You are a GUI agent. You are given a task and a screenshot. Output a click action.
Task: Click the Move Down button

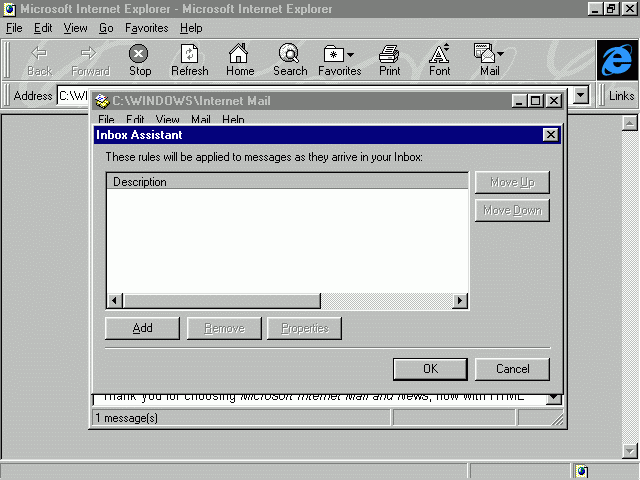point(512,211)
